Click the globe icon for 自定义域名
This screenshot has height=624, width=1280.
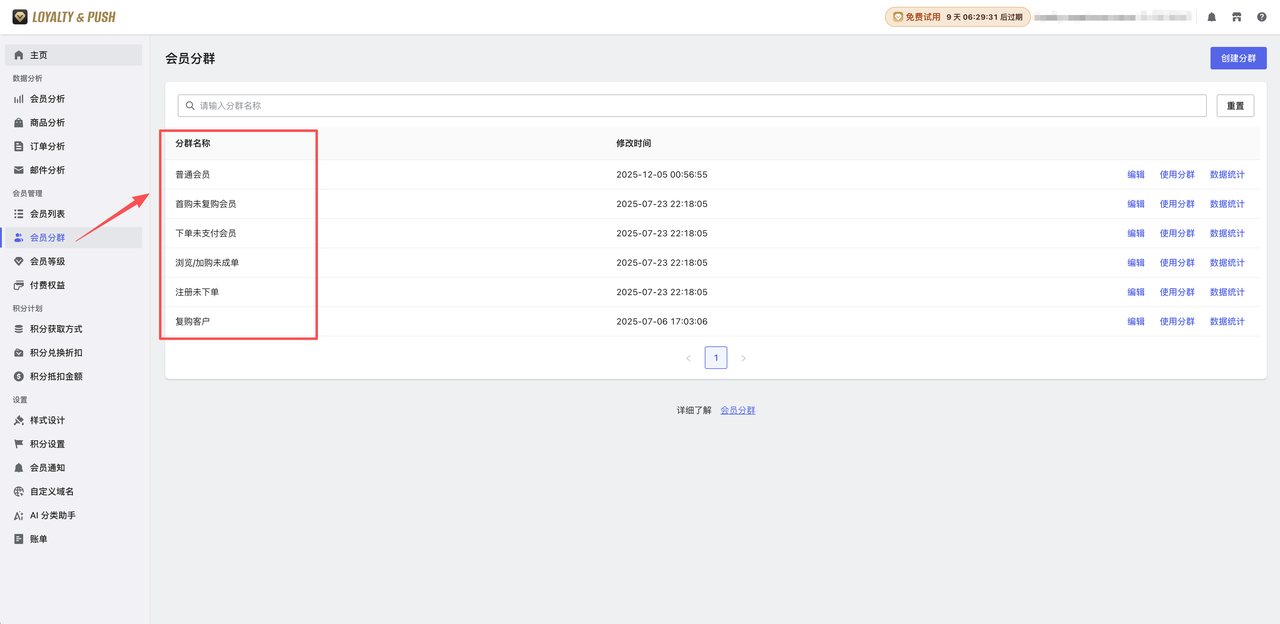pos(19,492)
